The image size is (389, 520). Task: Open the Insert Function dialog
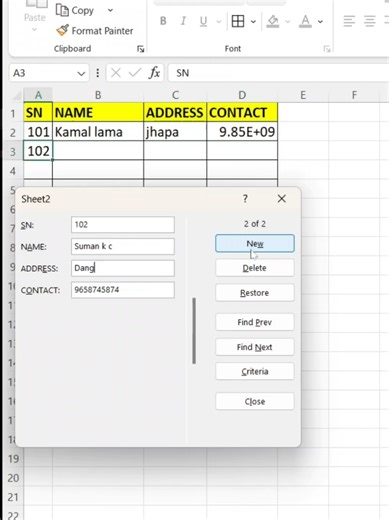(154, 73)
